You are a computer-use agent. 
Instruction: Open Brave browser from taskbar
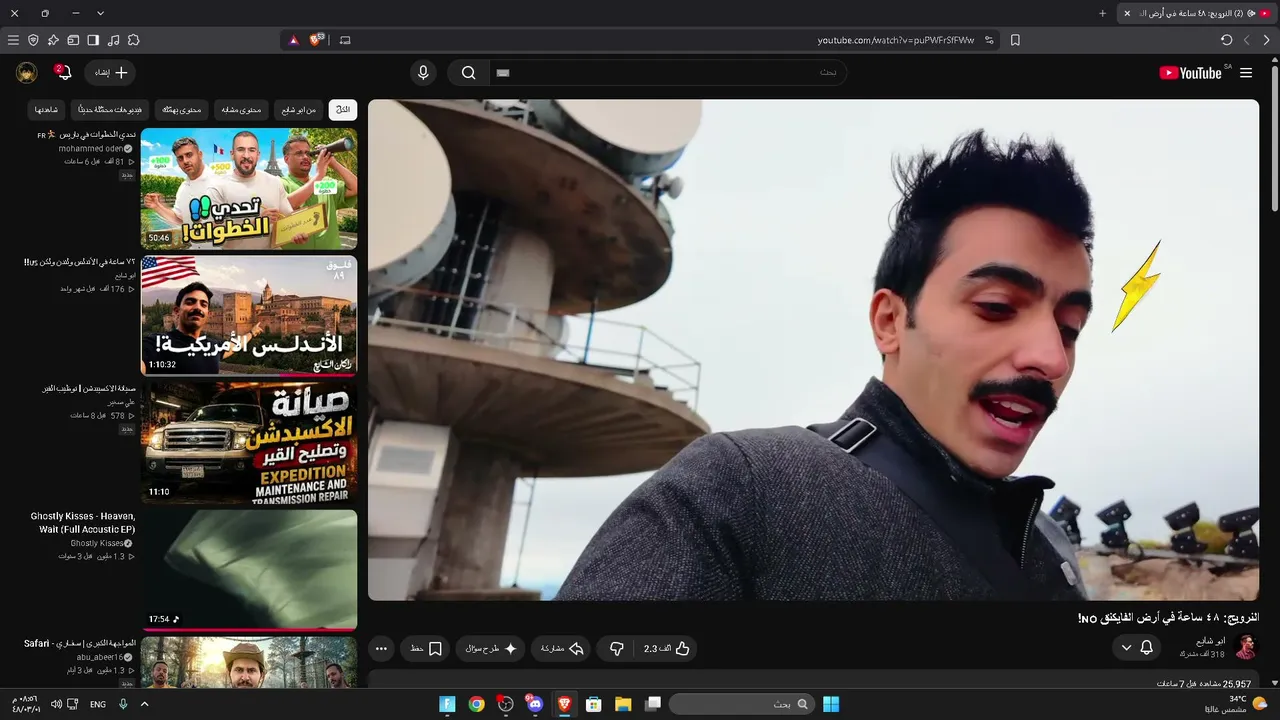564,704
